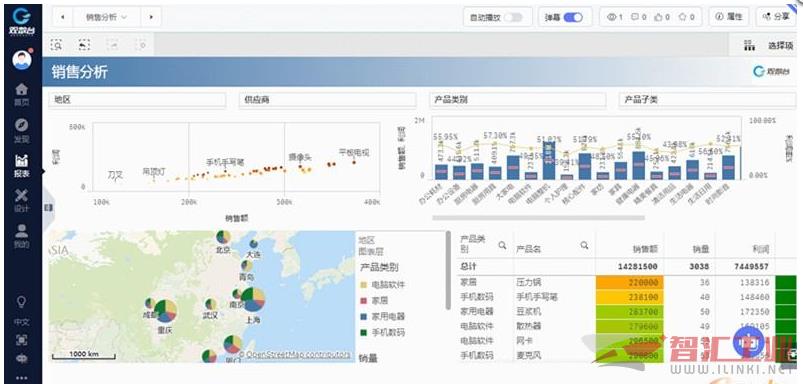The height and width of the screenshot is (384, 803).
Task: Collapse the sidebar with the edge handle
Action: click(x=48, y=207)
